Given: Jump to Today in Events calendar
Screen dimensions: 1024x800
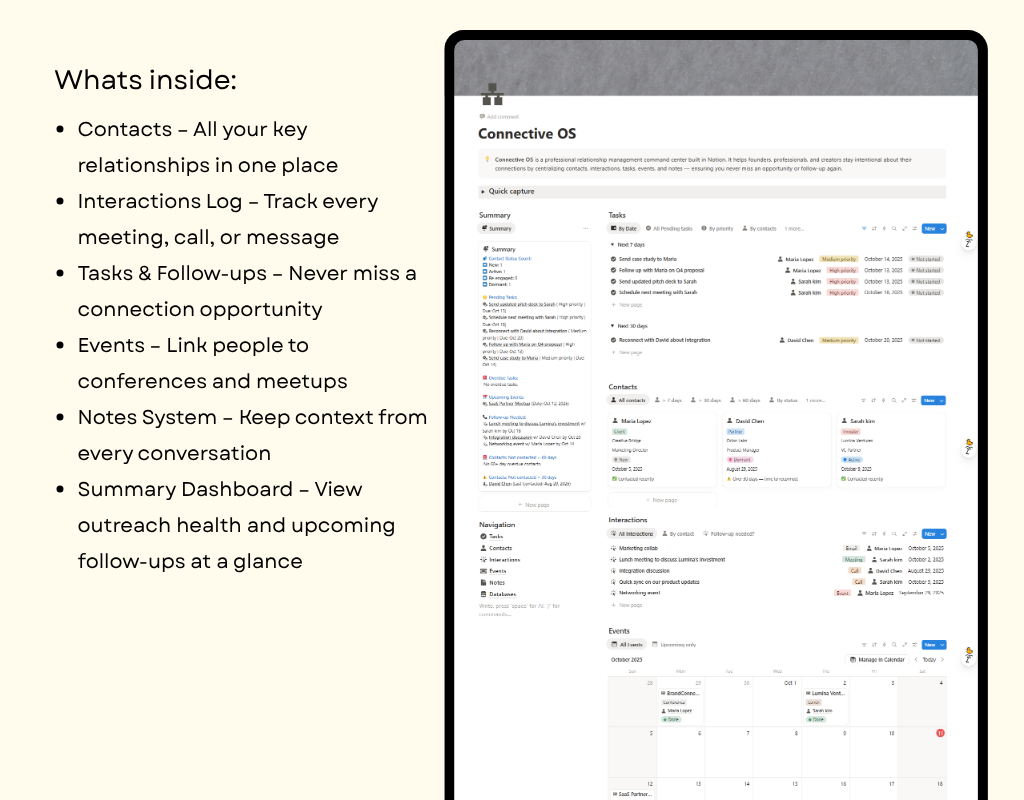Looking at the screenshot, I should coord(929,660).
